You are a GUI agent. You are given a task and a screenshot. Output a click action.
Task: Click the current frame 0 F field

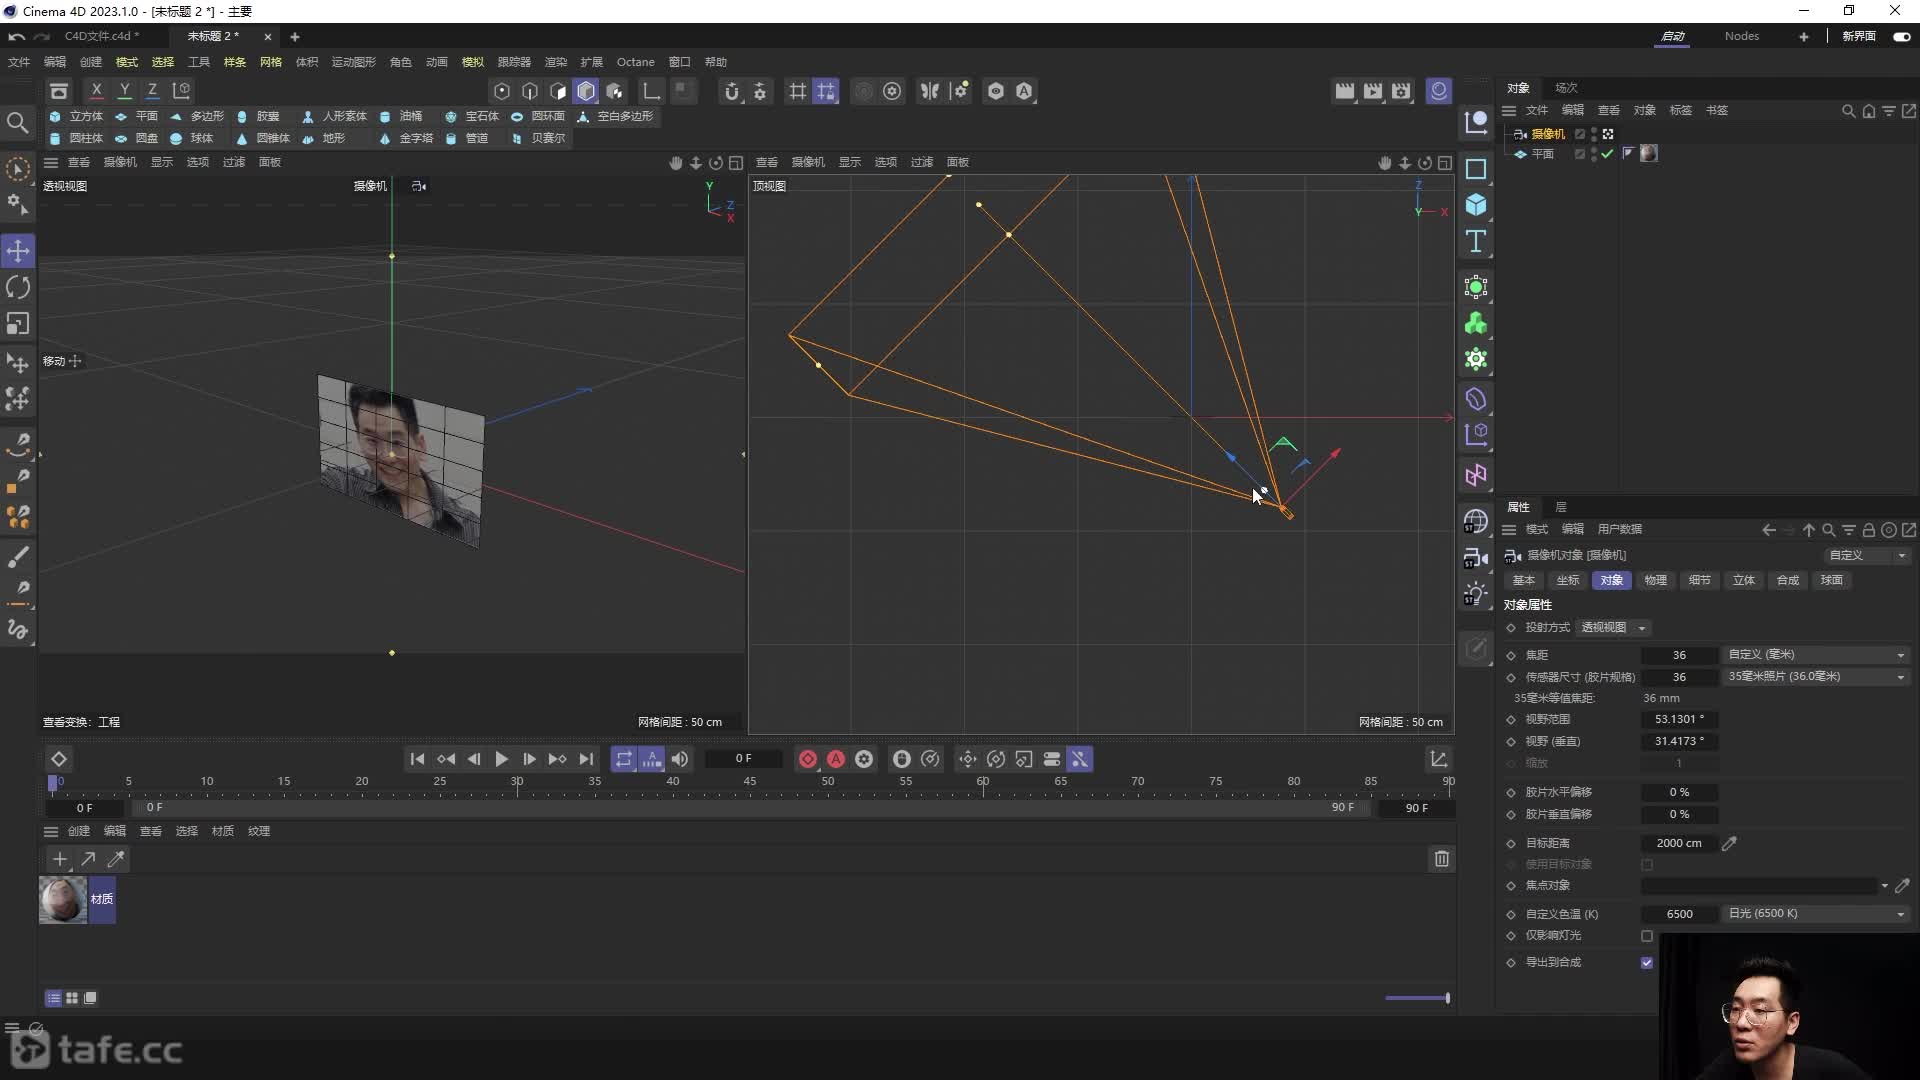pos(743,759)
